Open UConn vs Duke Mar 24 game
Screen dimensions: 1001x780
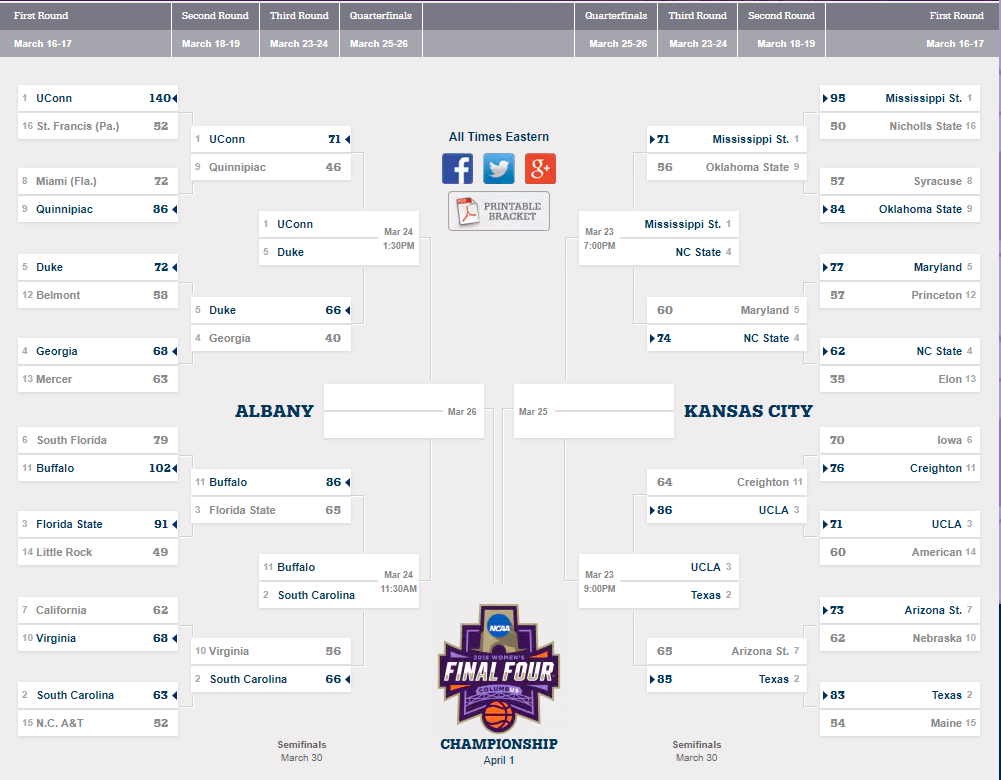pos(339,238)
